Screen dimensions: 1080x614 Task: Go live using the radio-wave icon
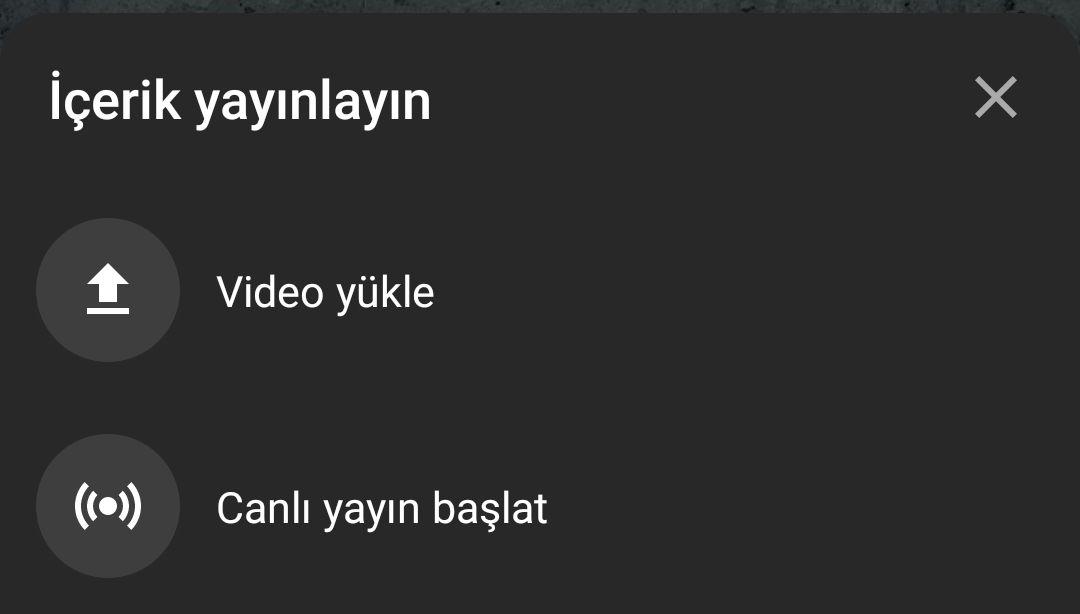point(108,506)
